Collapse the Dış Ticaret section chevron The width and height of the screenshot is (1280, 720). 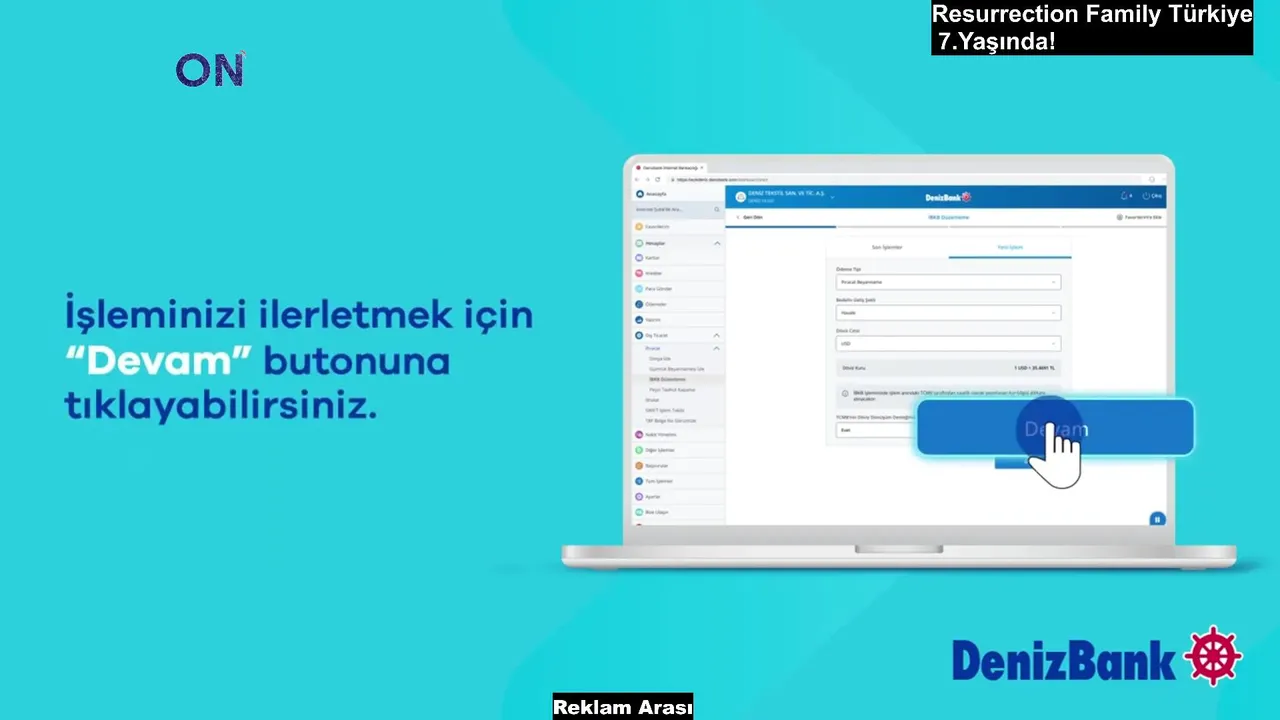point(717,335)
